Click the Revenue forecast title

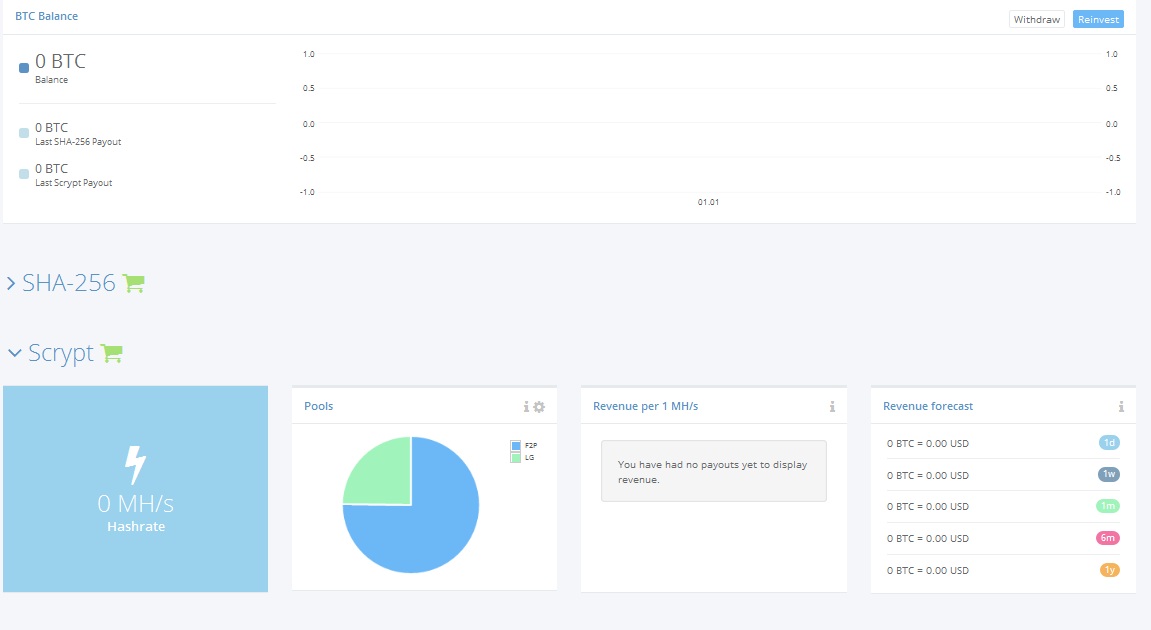point(928,406)
